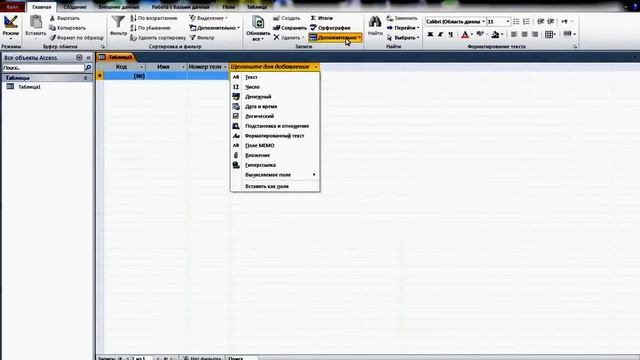Center align text
The image size is (640, 360).
tap(524, 34)
